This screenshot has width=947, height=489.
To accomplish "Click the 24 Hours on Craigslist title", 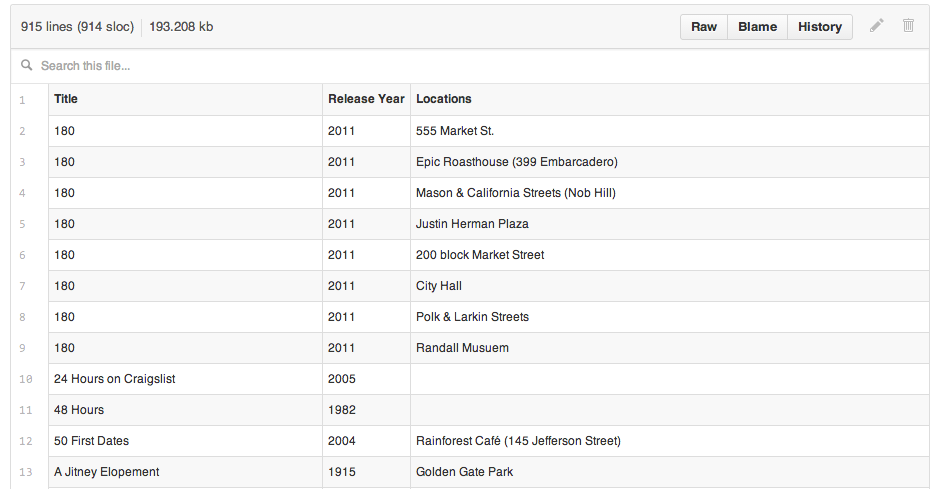I will pos(115,379).
